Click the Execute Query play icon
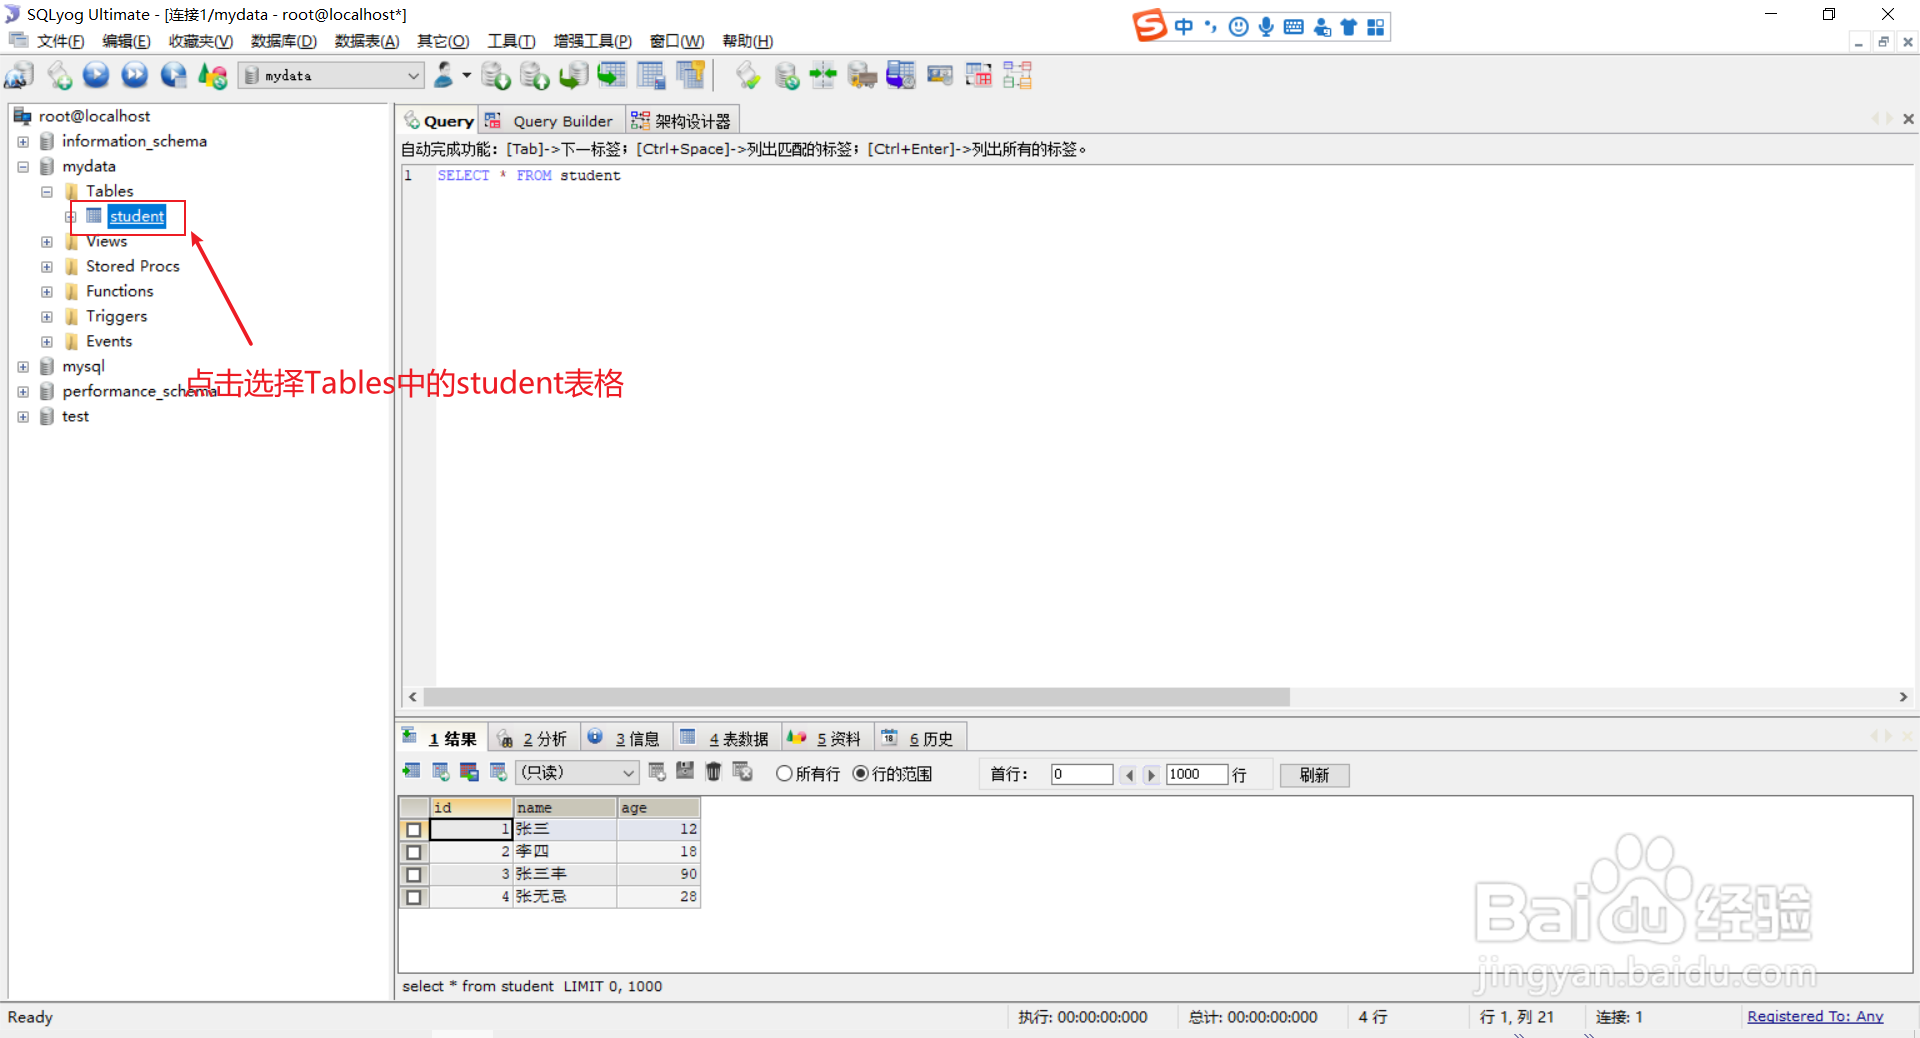 click(96, 76)
